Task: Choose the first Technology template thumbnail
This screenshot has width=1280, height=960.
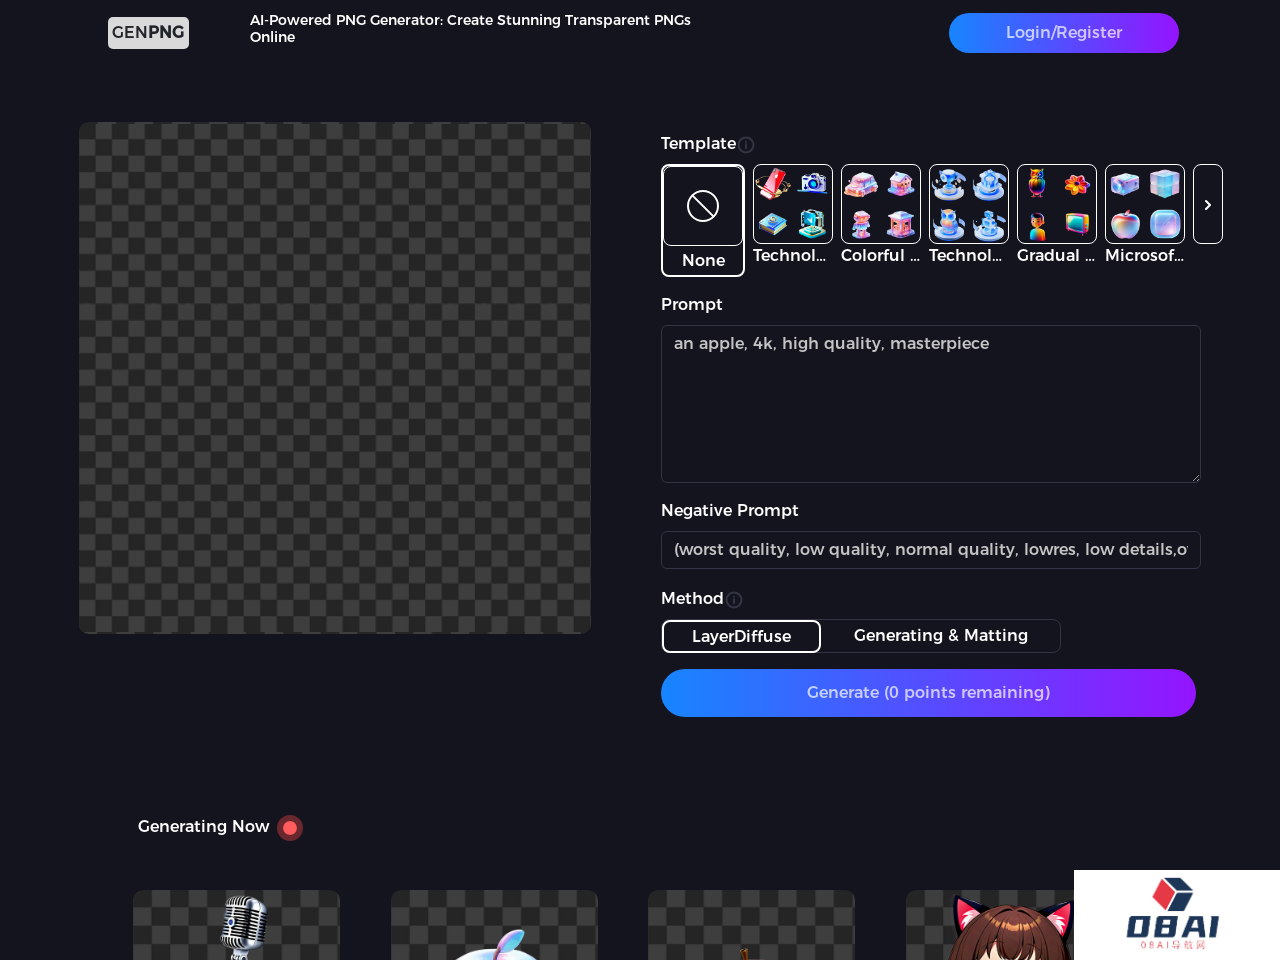Action: tap(792, 204)
